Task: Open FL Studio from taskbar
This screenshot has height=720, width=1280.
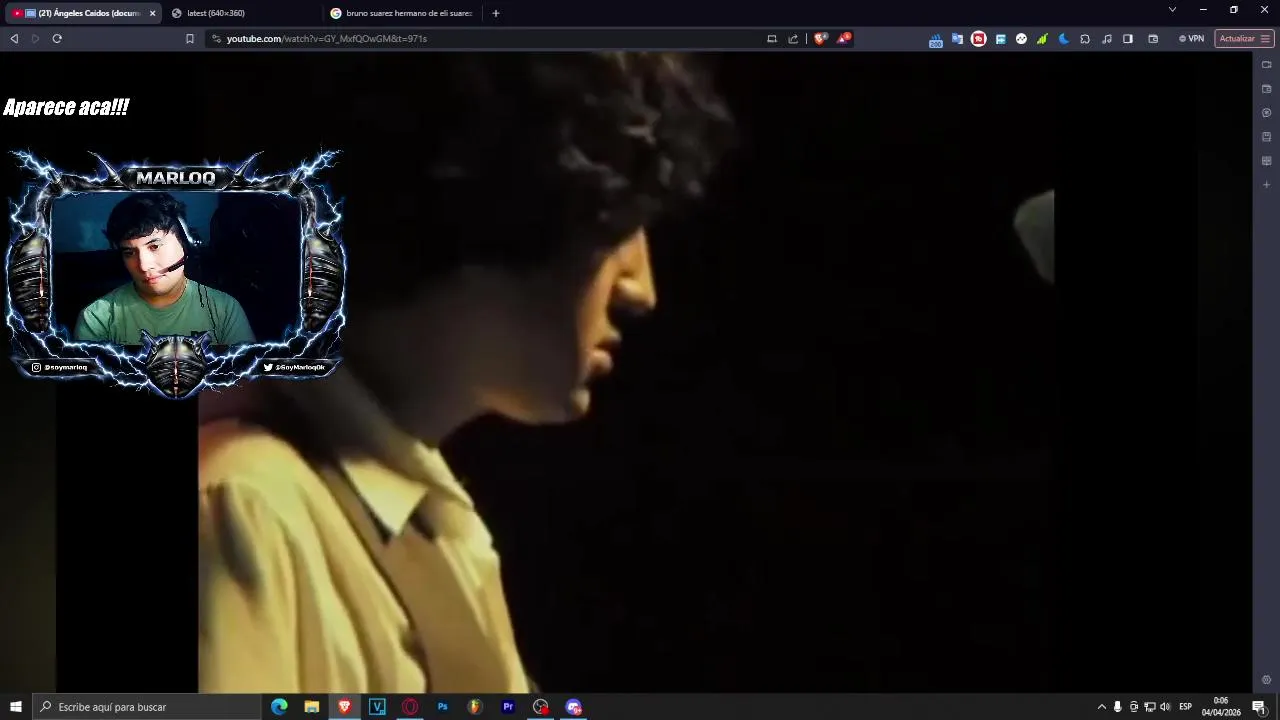Action: point(475,707)
